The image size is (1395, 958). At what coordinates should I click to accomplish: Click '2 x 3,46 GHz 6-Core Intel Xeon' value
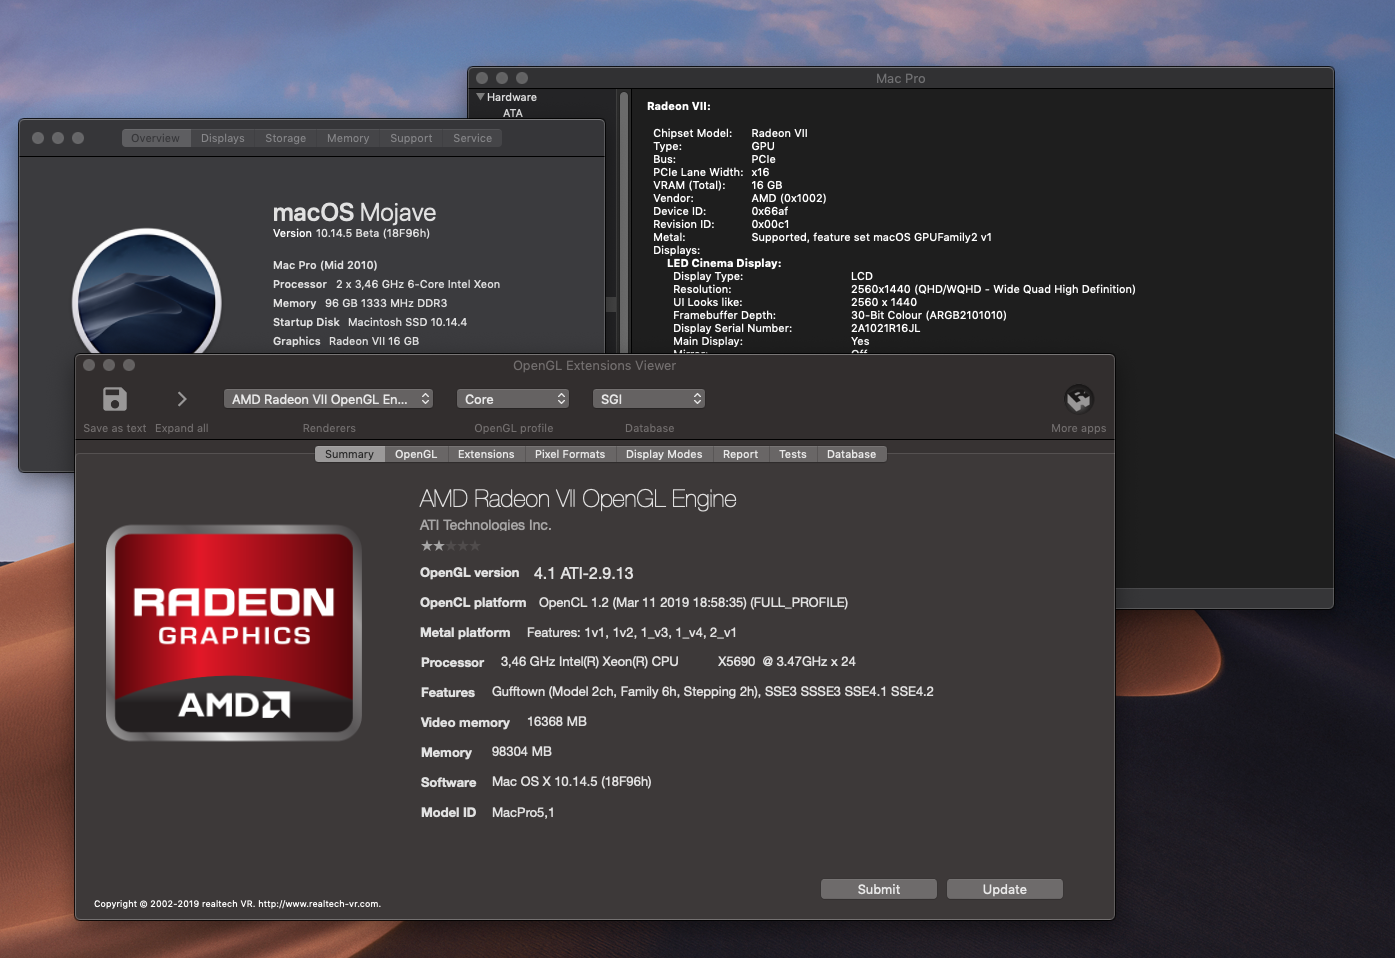(x=418, y=284)
